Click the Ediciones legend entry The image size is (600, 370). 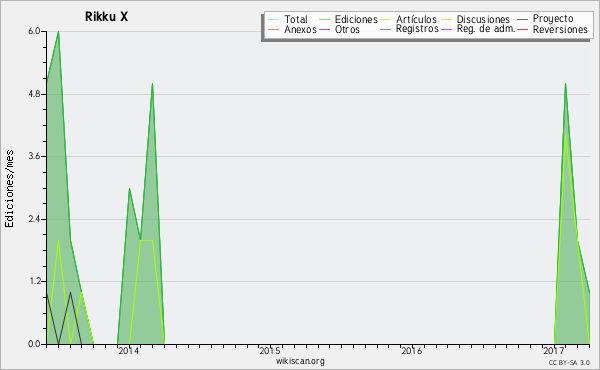coord(348,19)
